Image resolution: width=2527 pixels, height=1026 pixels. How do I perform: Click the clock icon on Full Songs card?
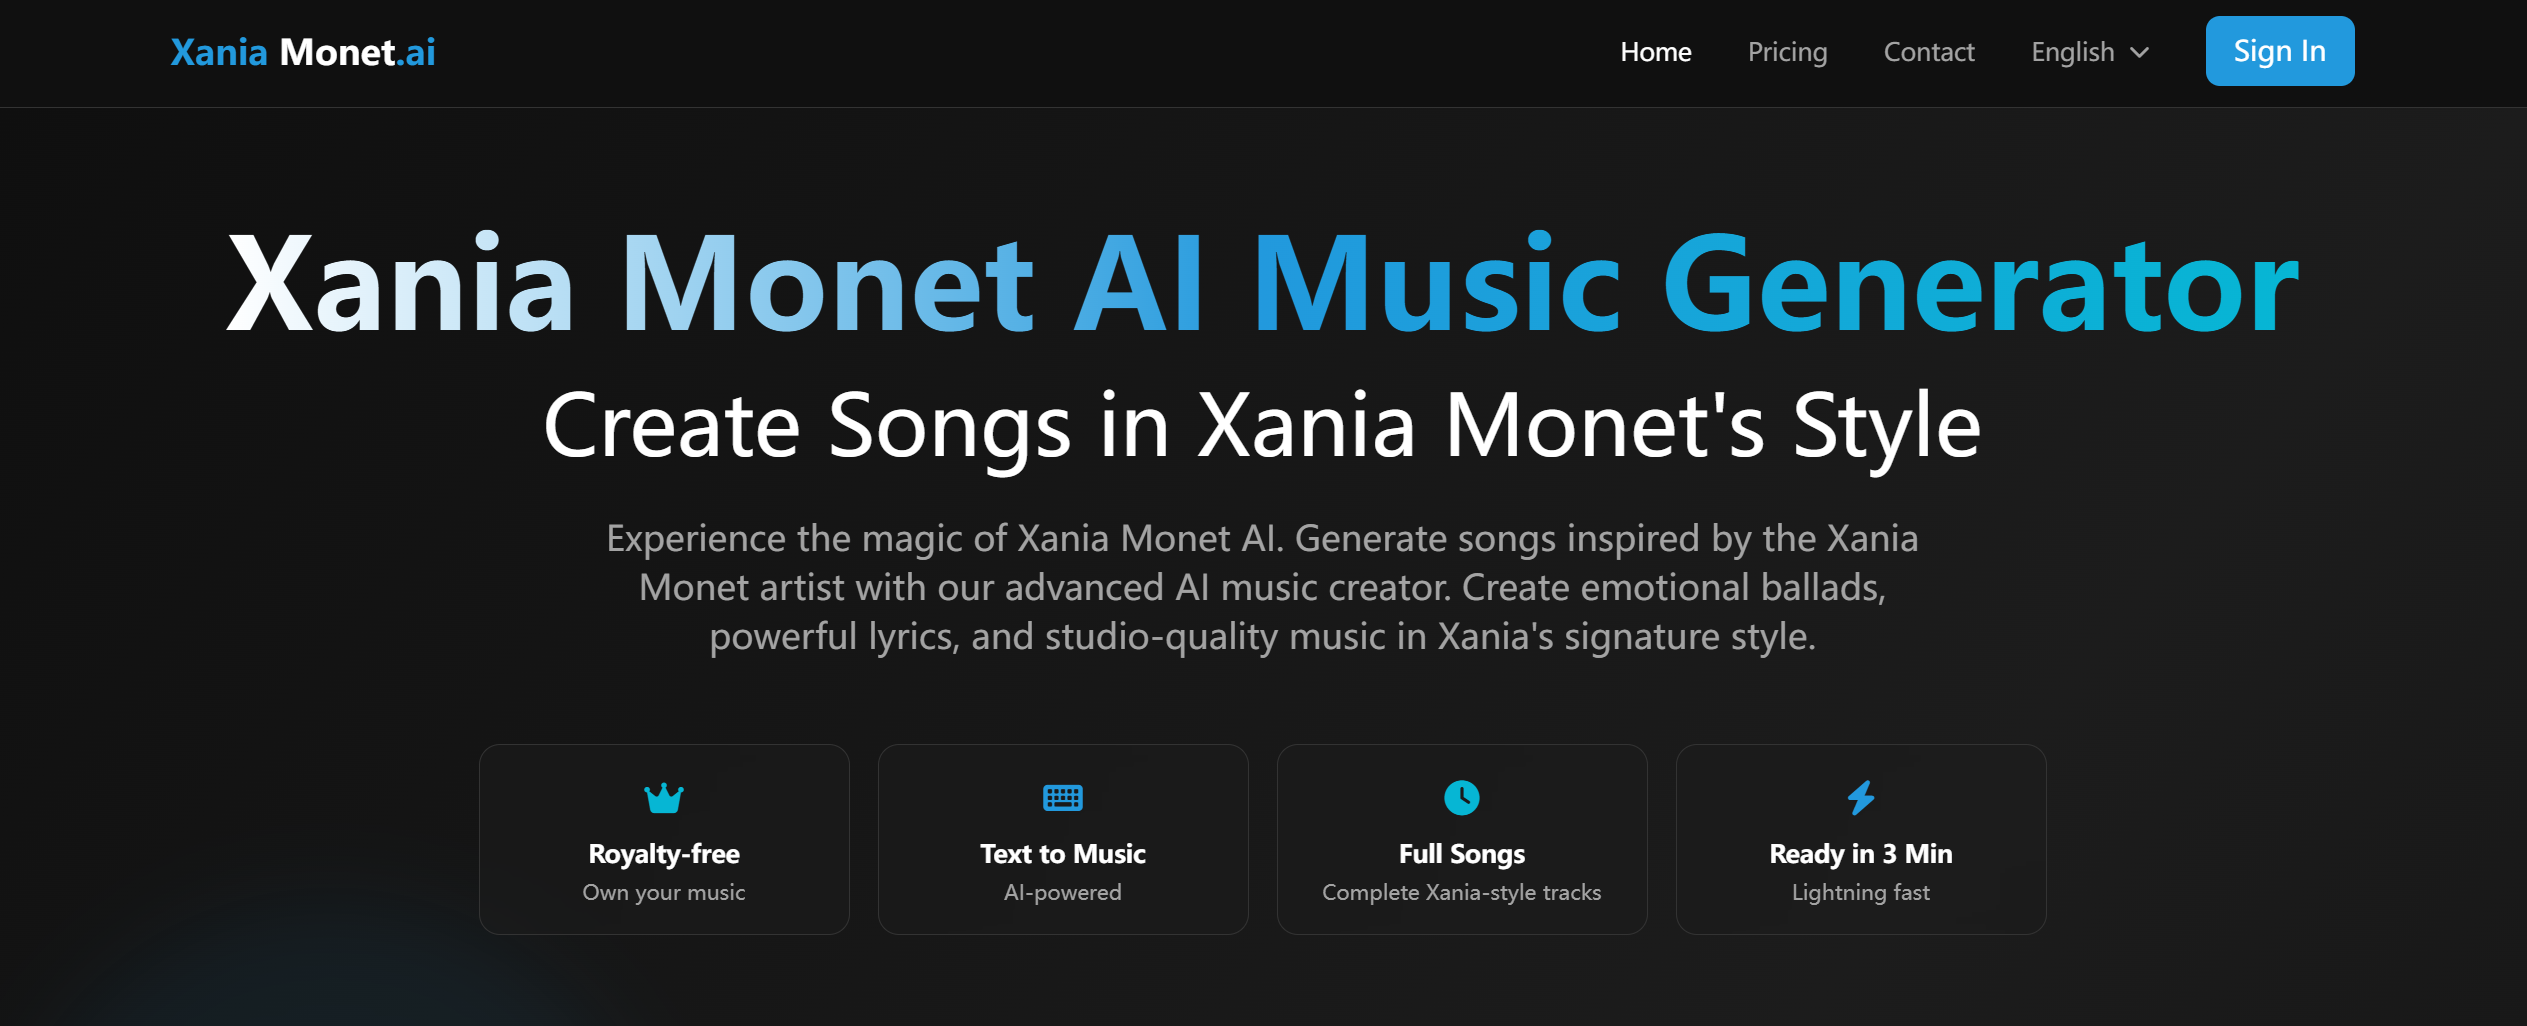[1461, 798]
